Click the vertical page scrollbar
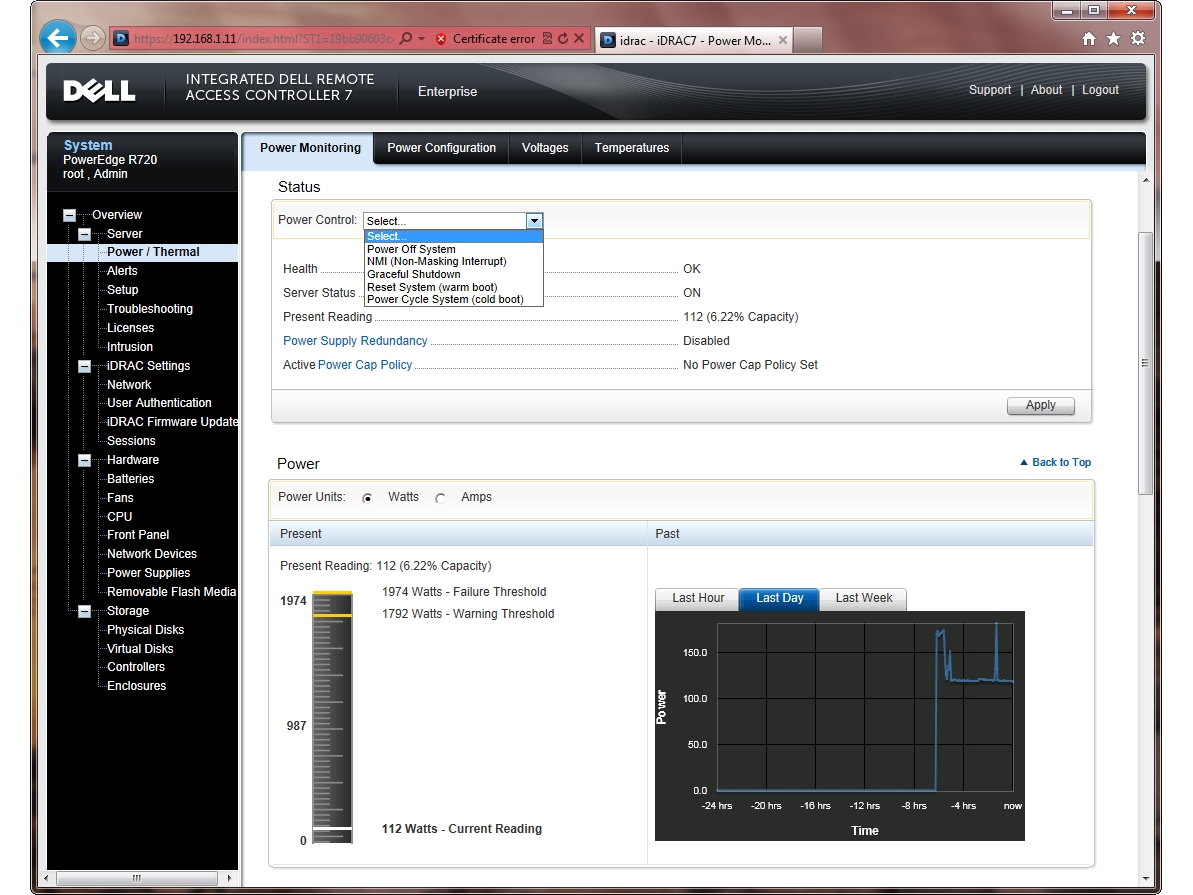 pyautogui.click(x=1146, y=363)
